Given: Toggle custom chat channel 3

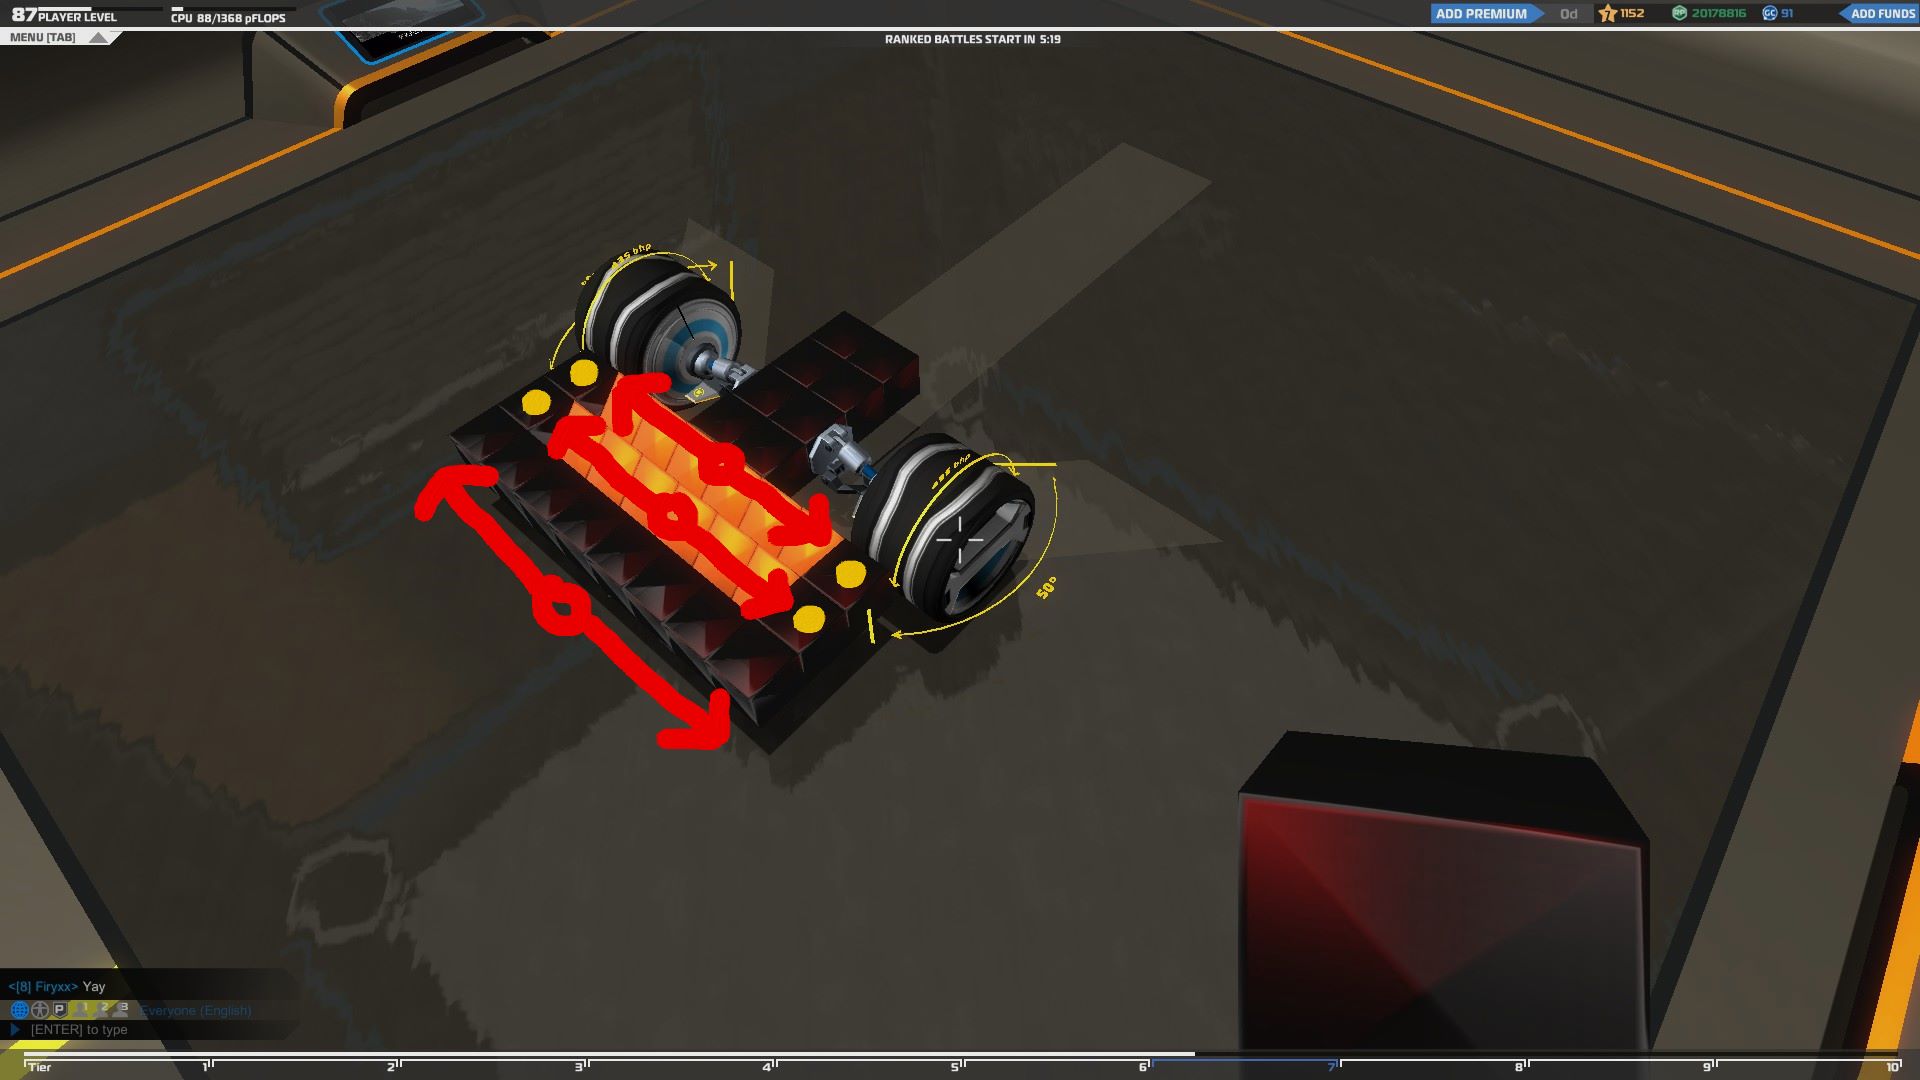Looking at the screenshot, I should 122,1009.
